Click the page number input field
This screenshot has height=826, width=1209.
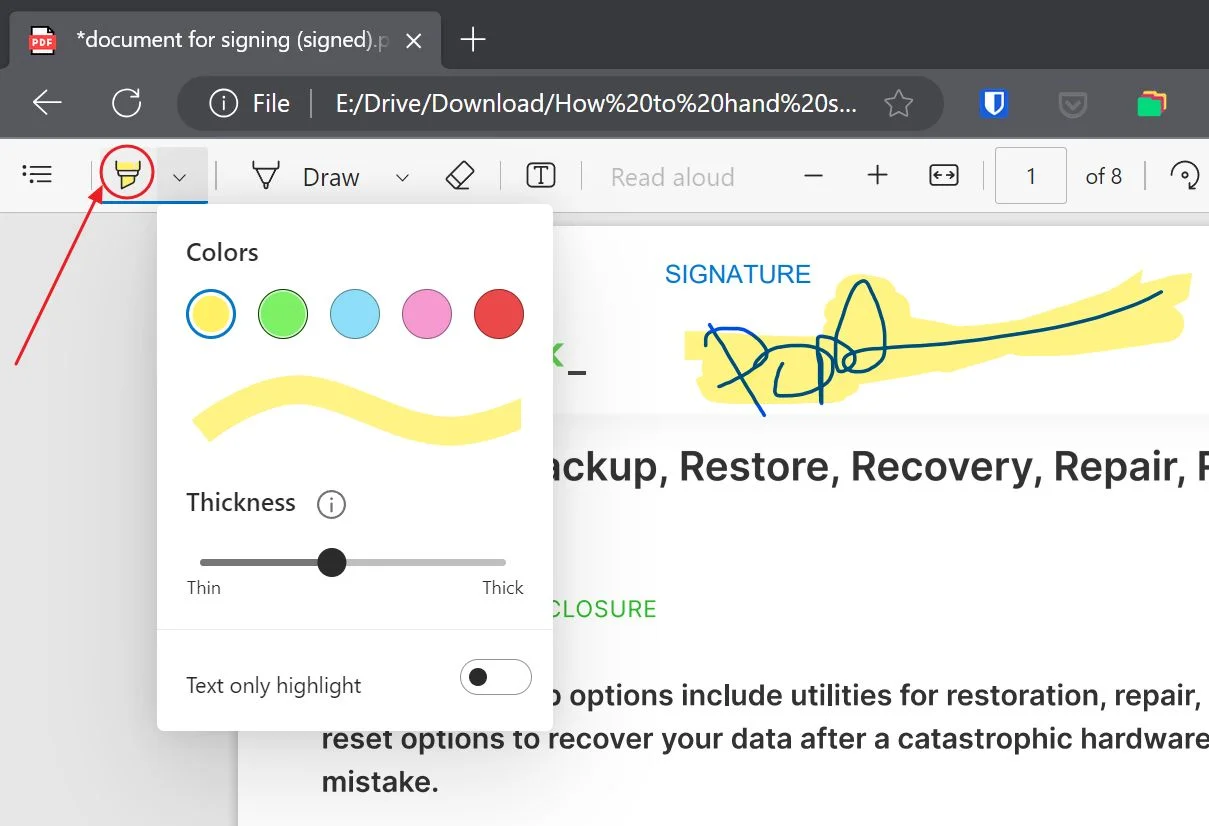coord(1031,176)
